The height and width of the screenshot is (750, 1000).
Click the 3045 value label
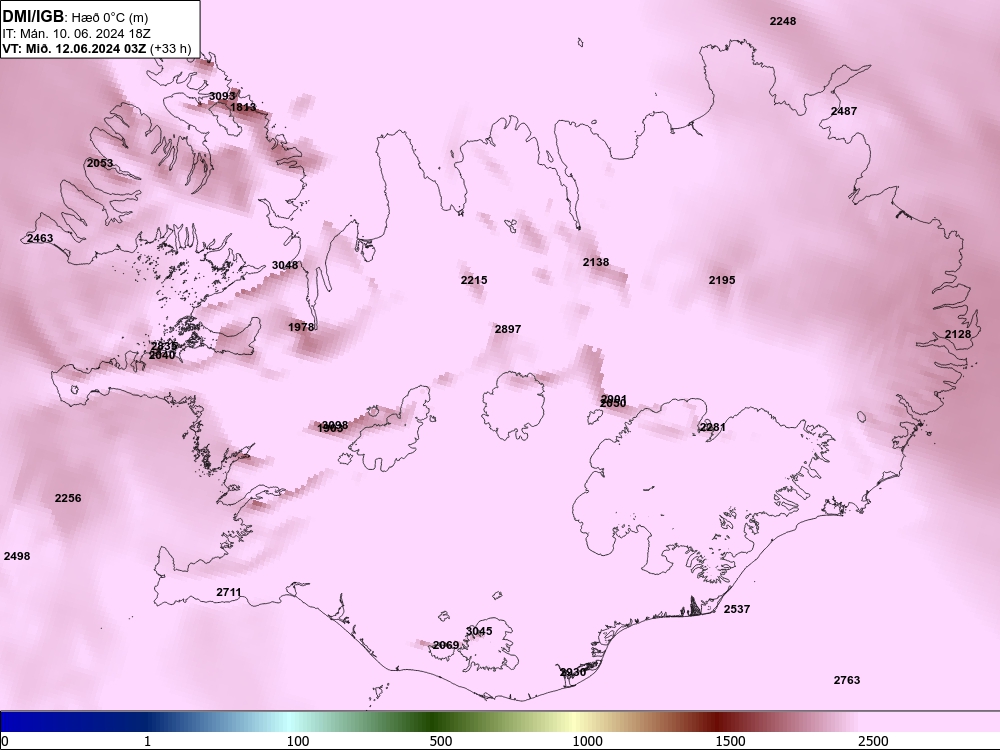tap(479, 631)
